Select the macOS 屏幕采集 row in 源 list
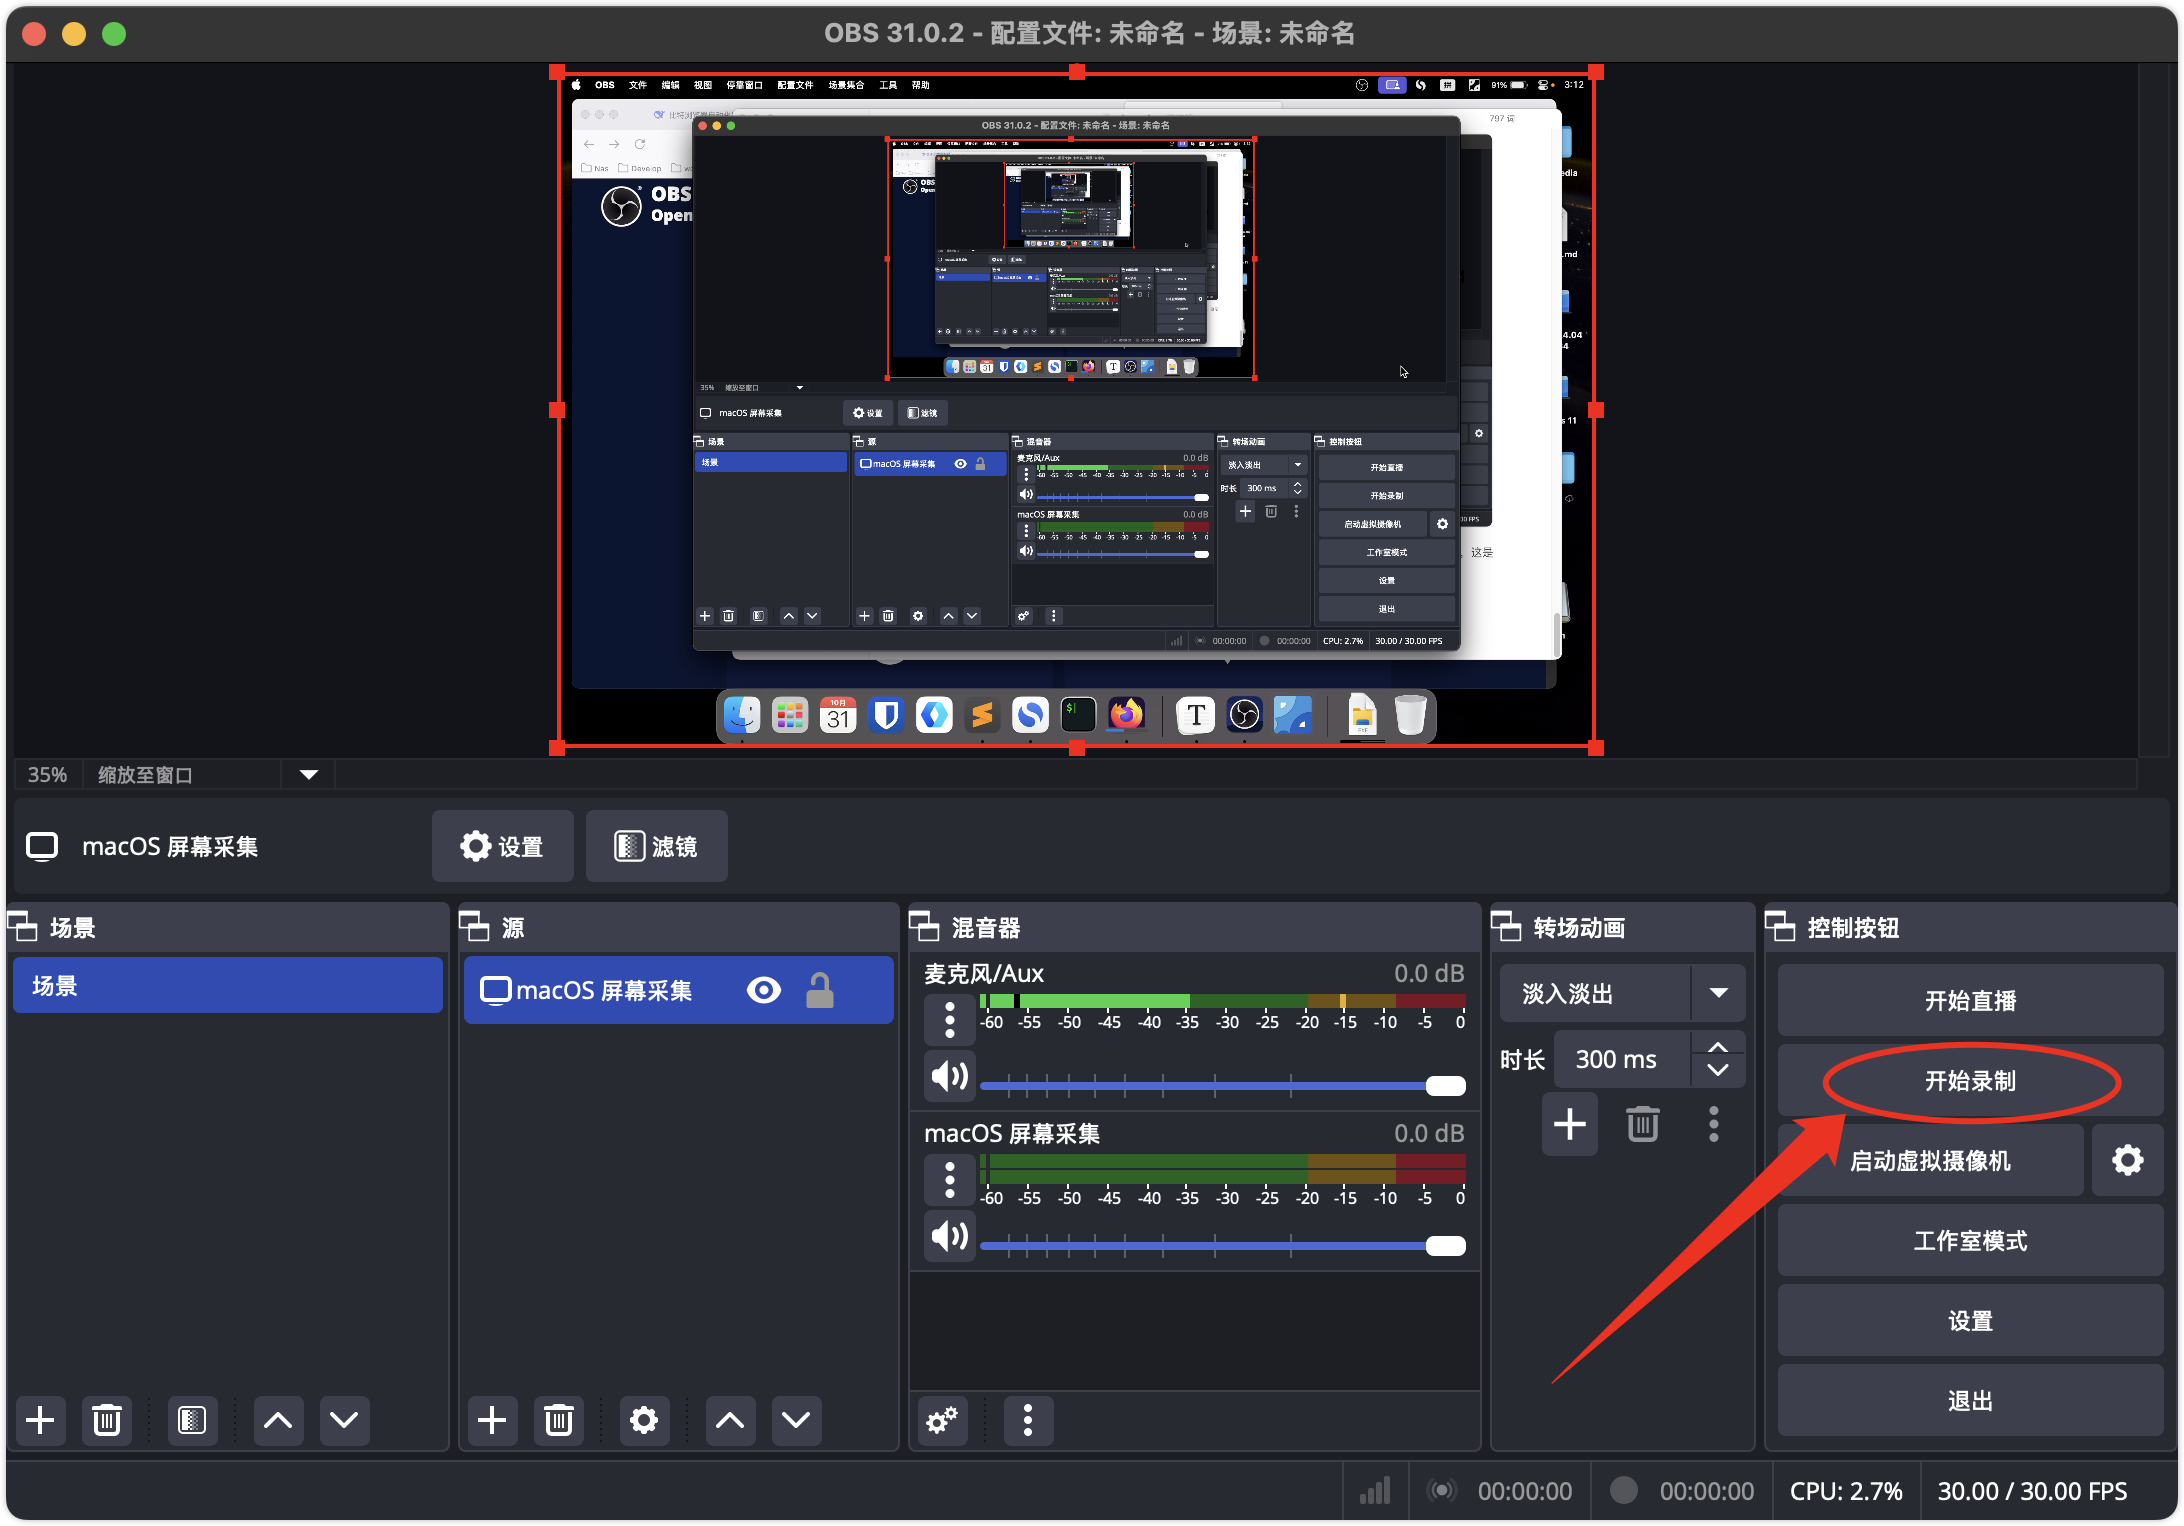This screenshot has width=2184, height=1526. [x=678, y=990]
